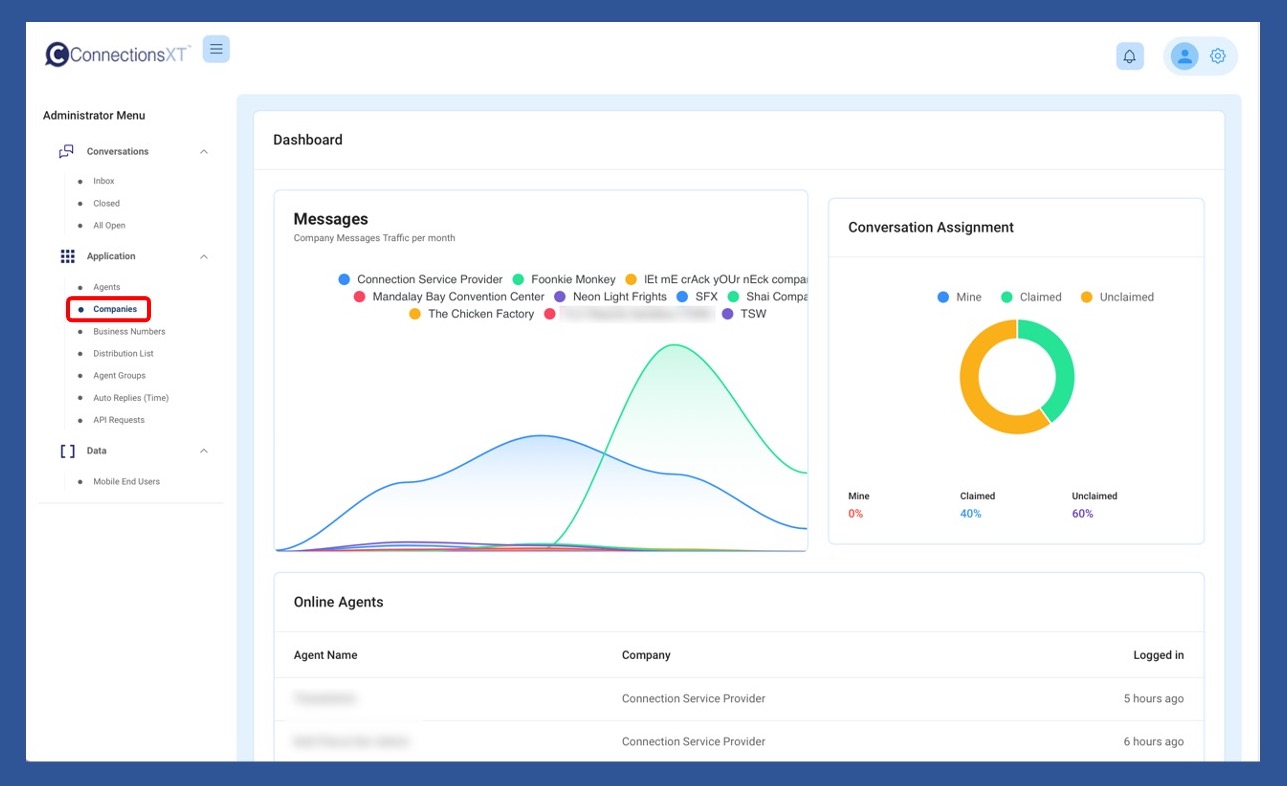Toggle Connection Service Provider legend item
1287x786 pixels.
[420, 280]
